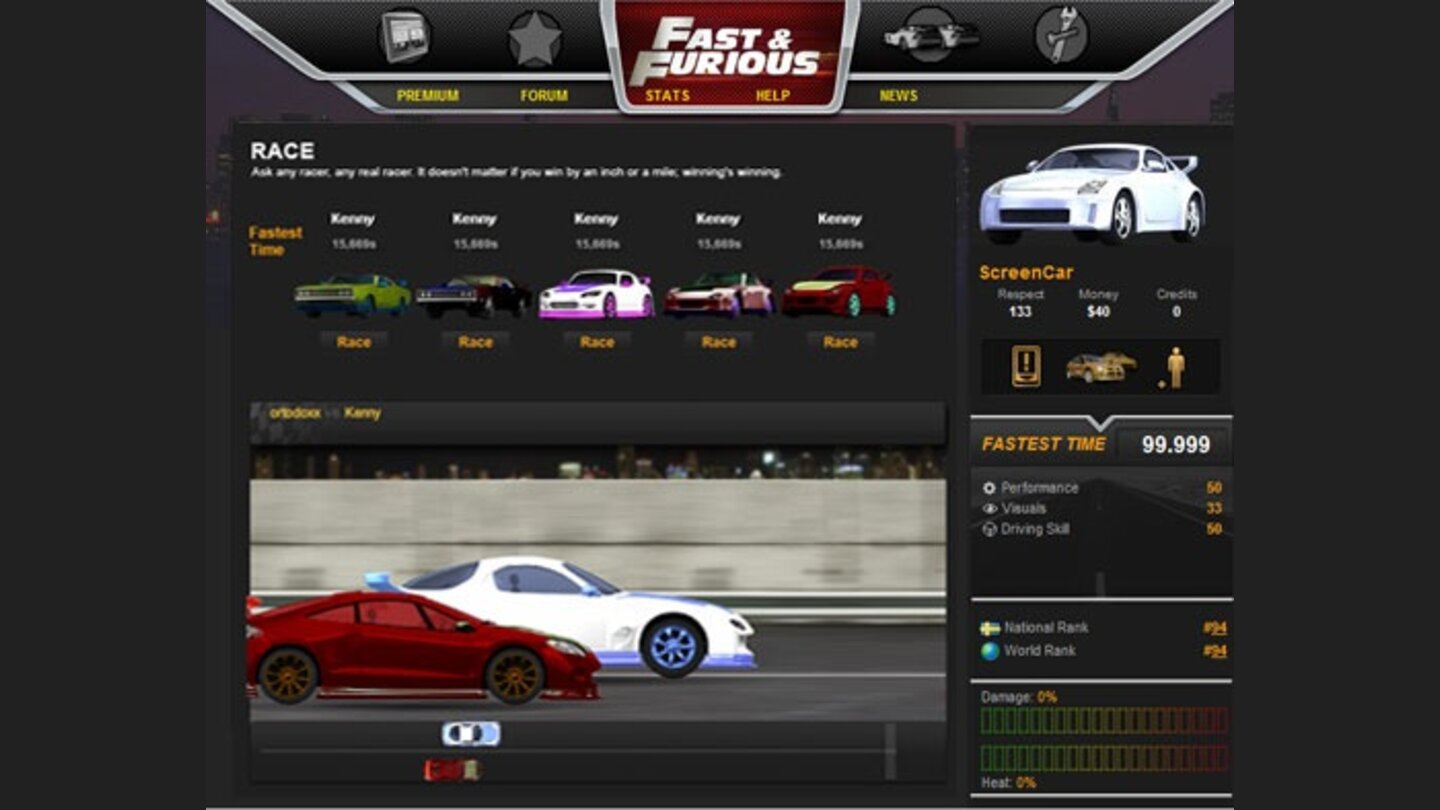The image size is (1440, 810).
Task: Open the PREMIUM menu
Action: pos(428,96)
